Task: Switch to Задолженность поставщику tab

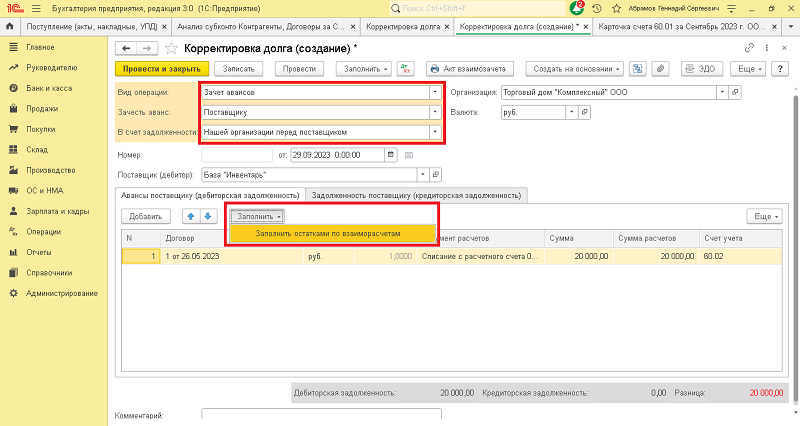Action: (x=417, y=194)
